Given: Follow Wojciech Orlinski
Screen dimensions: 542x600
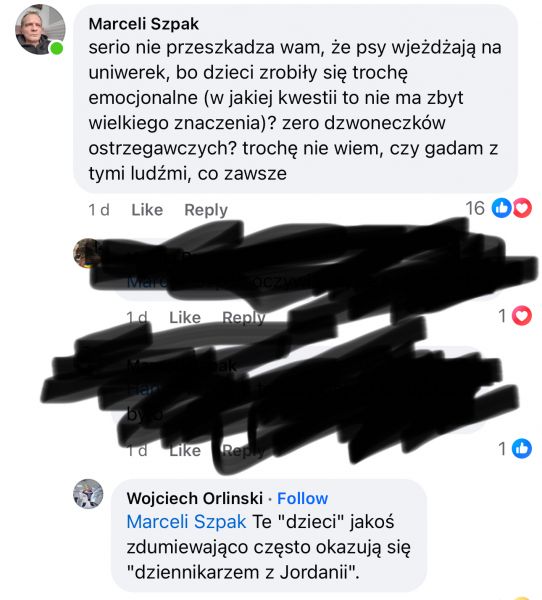Looking at the screenshot, I should [302, 498].
